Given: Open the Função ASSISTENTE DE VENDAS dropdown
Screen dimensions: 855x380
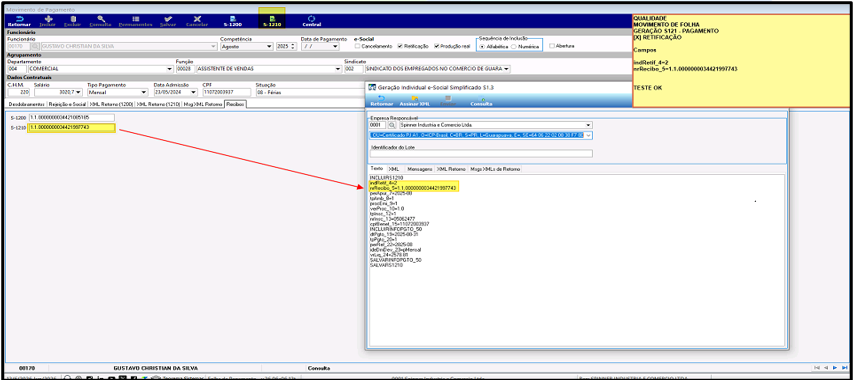Looking at the screenshot, I should (338, 69).
